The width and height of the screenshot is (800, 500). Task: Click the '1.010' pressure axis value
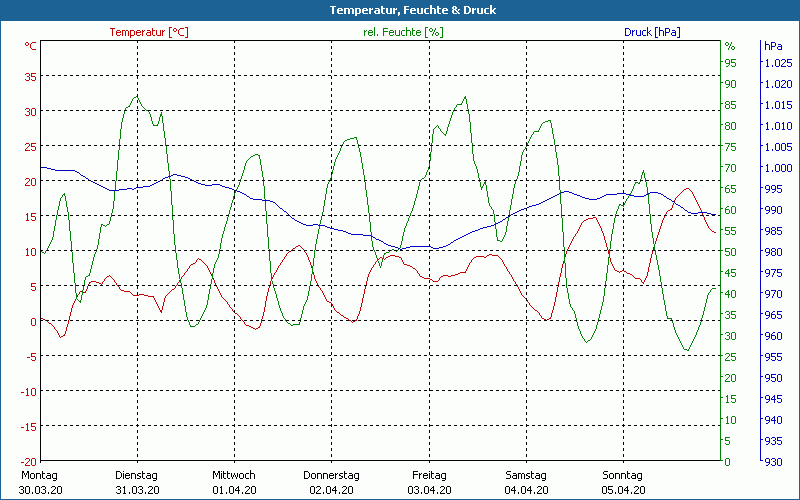[778, 126]
